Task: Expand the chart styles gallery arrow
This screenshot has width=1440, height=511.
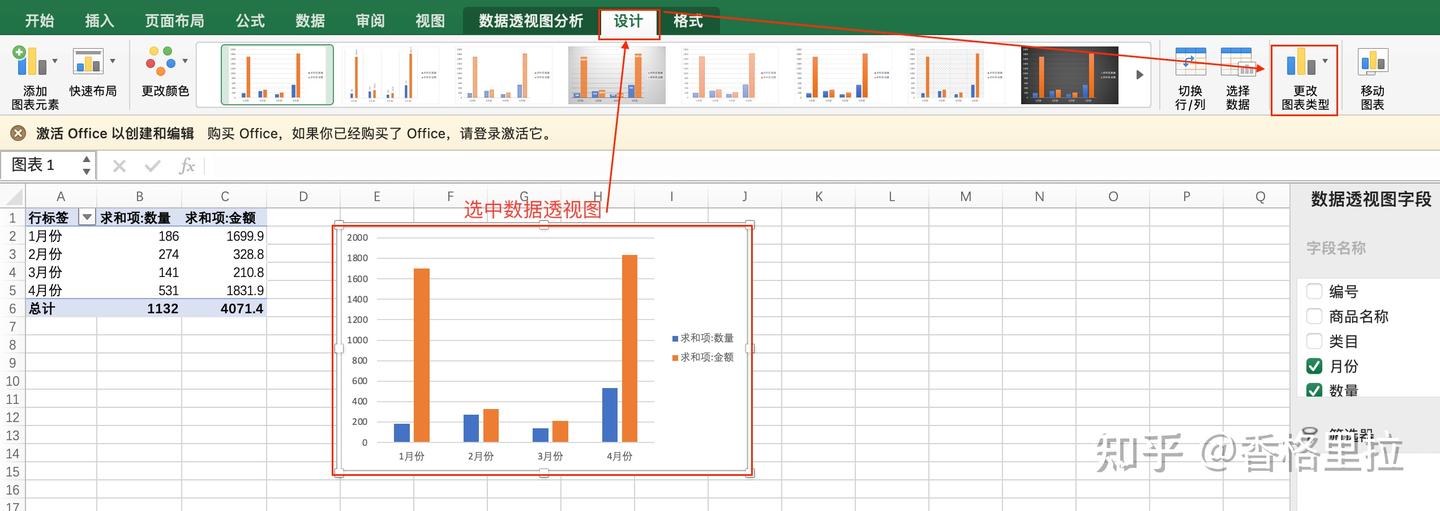Action: click(1139, 75)
